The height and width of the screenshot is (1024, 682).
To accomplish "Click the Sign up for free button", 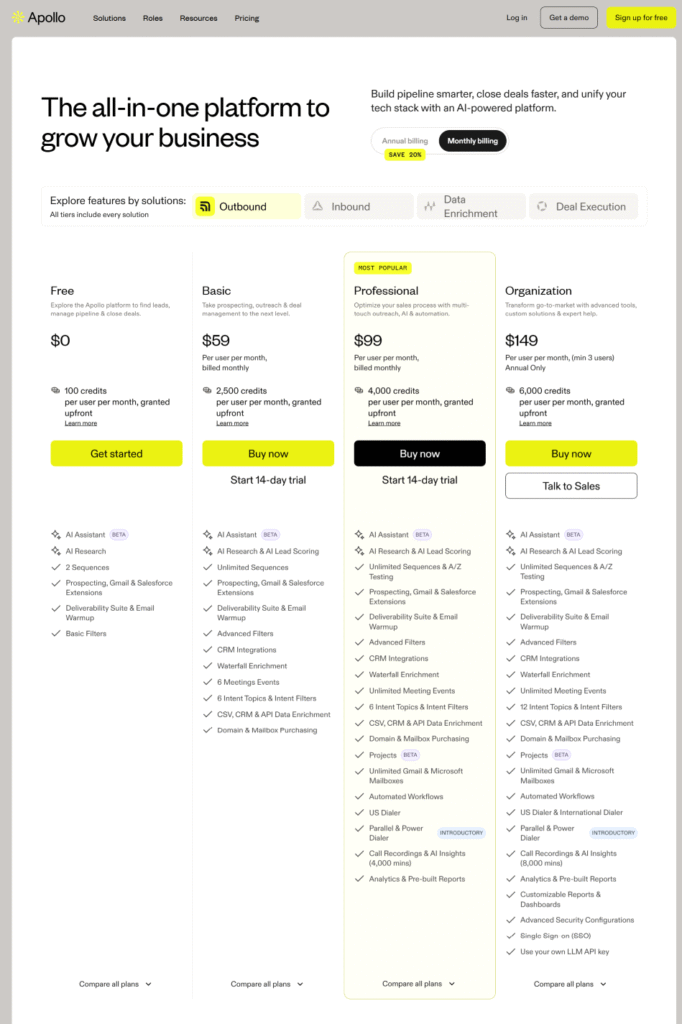I will [x=640, y=17].
